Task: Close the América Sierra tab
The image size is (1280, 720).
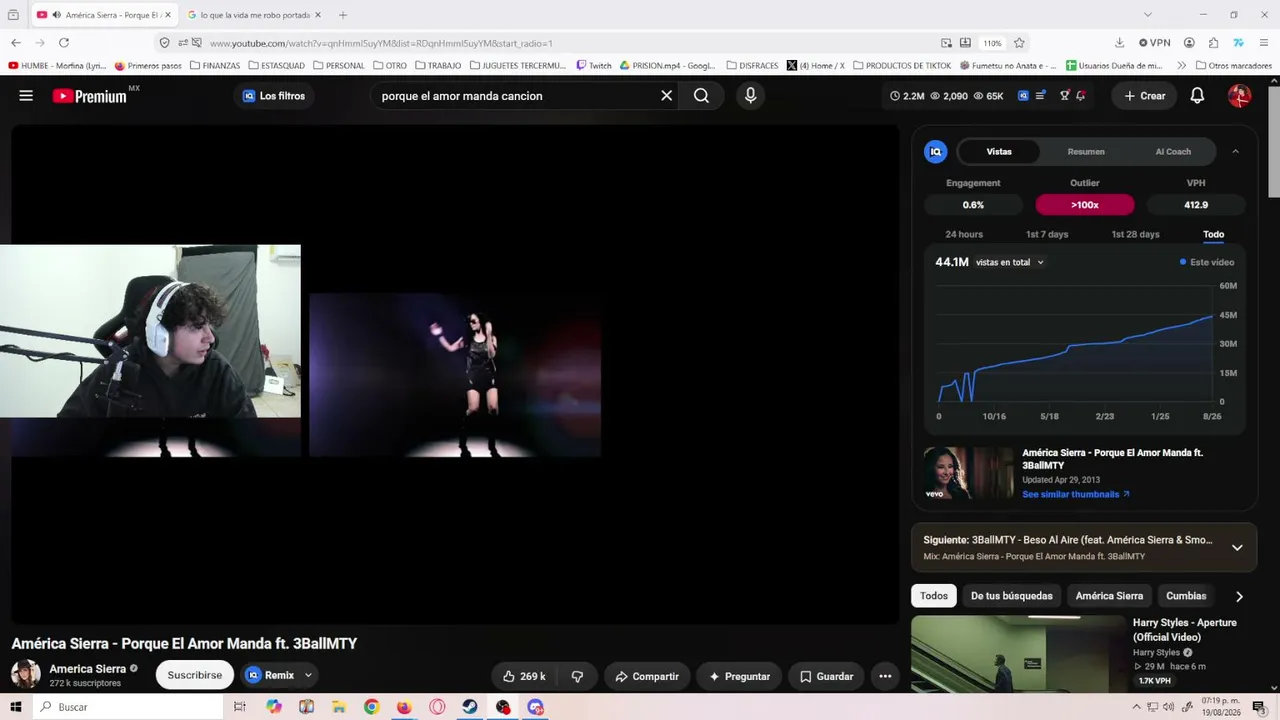Action: coord(168,15)
